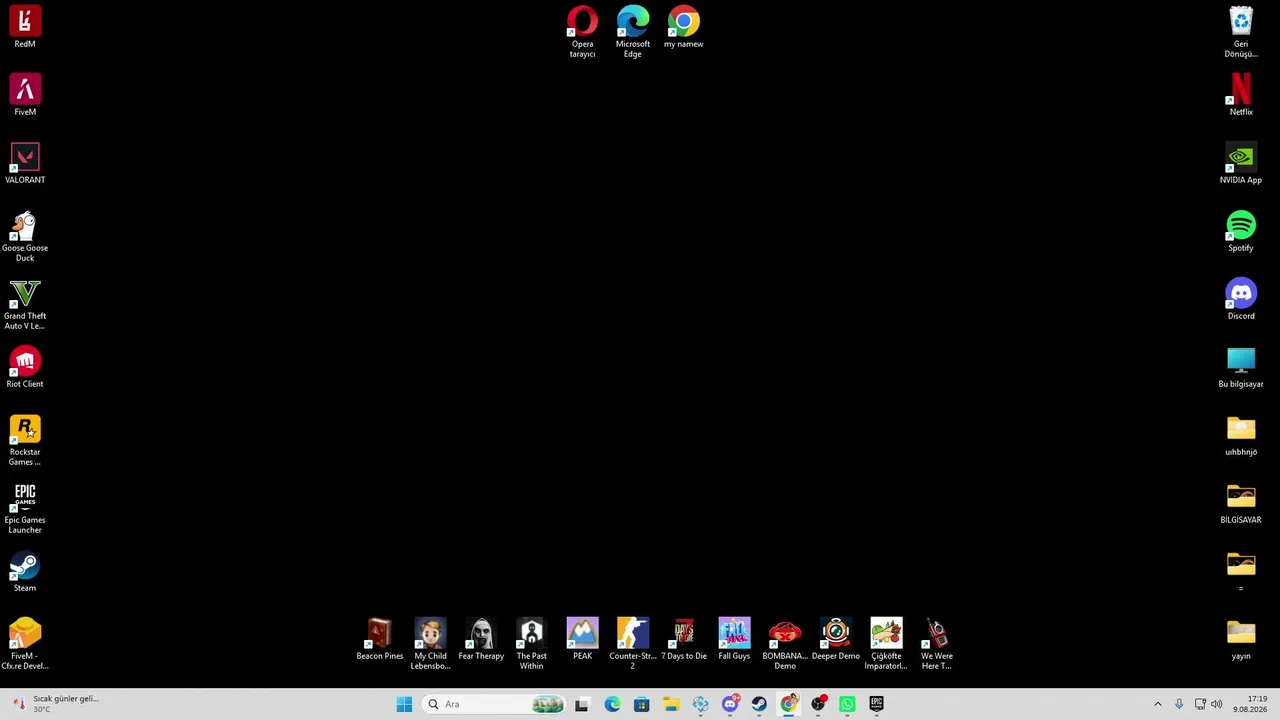Select the Deeper Demo shortcut
Image resolution: width=1280 pixels, height=720 pixels.
pos(836,639)
